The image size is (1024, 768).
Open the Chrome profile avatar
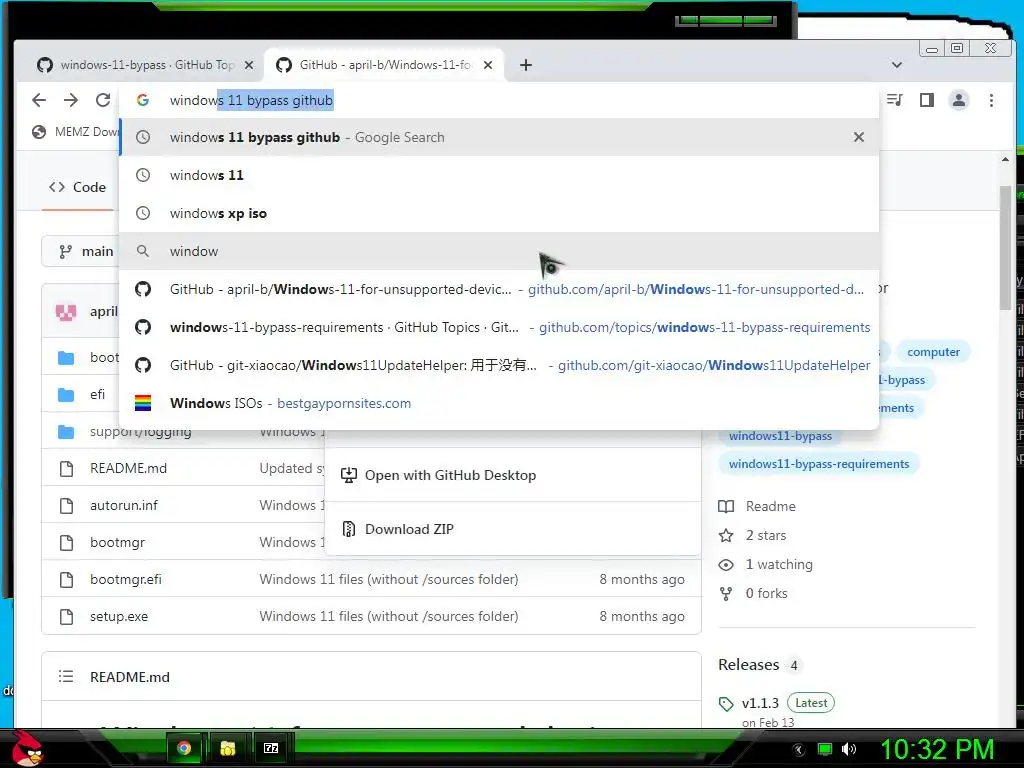coord(959,100)
